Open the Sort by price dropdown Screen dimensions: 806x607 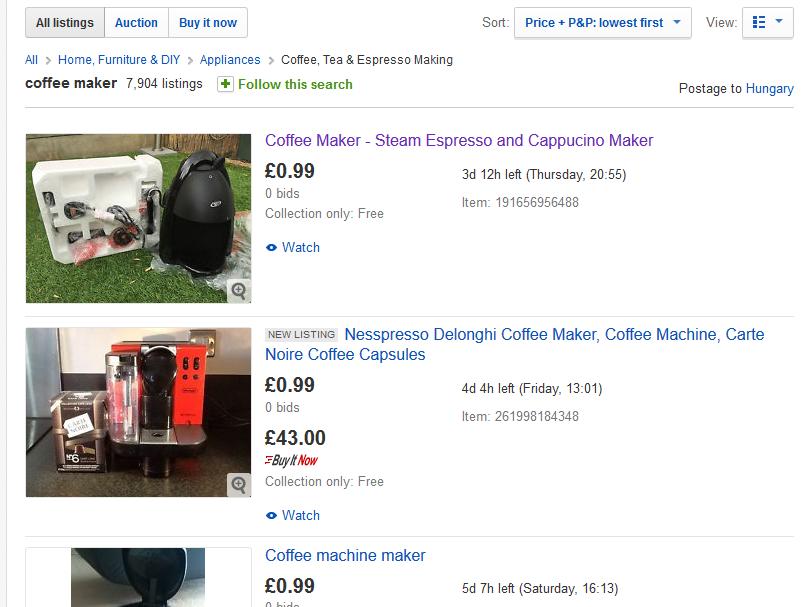click(602, 23)
